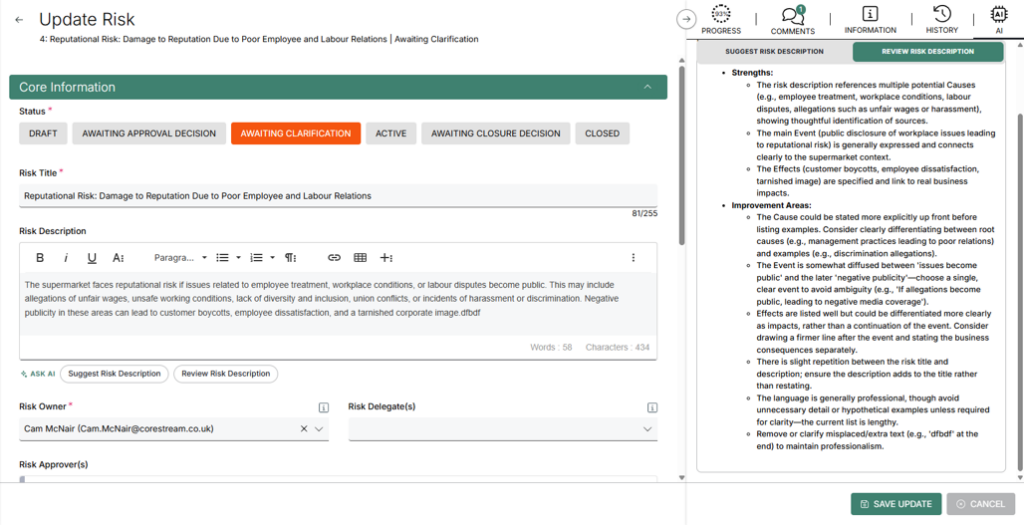Set status to Closed
This screenshot has height=525, width=1024.
(x=602, y=133)
